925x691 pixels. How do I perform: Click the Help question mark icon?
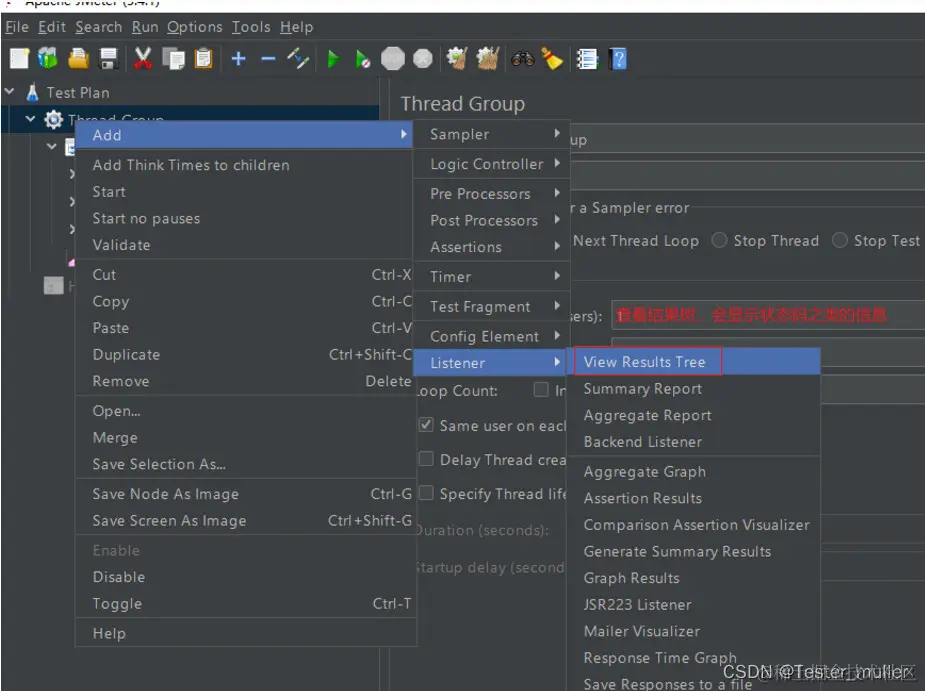(618, 59)
